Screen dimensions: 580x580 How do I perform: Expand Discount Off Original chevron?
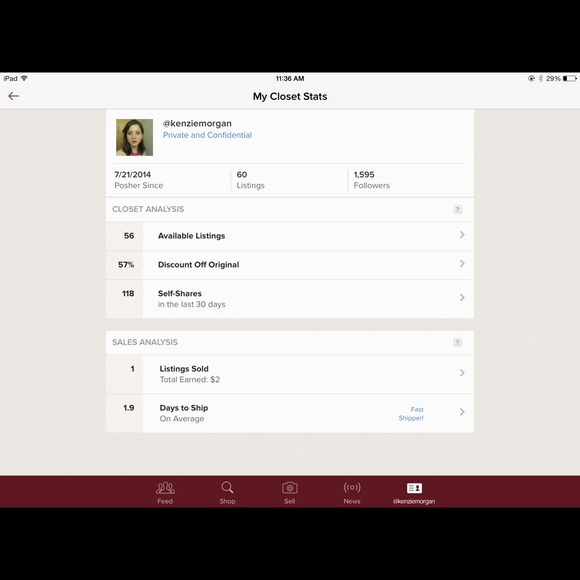point(462,264)
